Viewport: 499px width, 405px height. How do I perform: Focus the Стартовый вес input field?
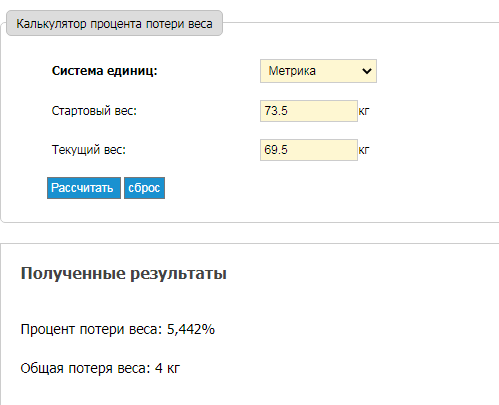coord(309,111)
